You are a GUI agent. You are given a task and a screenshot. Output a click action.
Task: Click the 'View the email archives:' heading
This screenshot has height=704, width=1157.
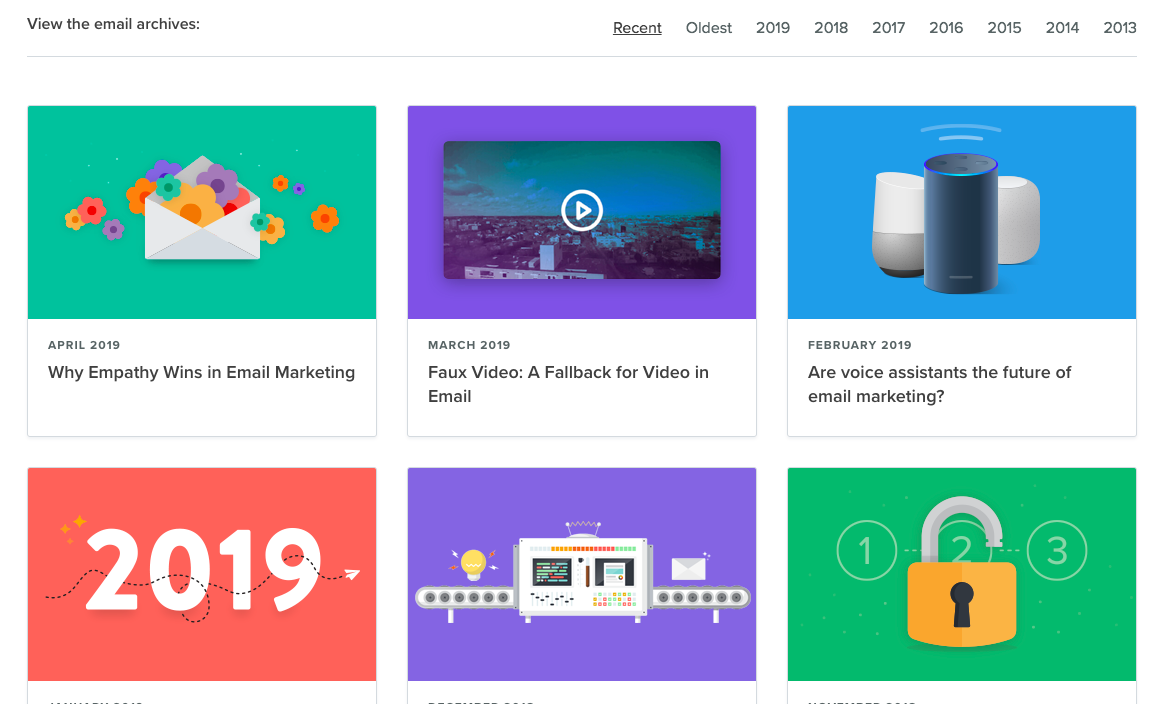click(x=114, y=24)
